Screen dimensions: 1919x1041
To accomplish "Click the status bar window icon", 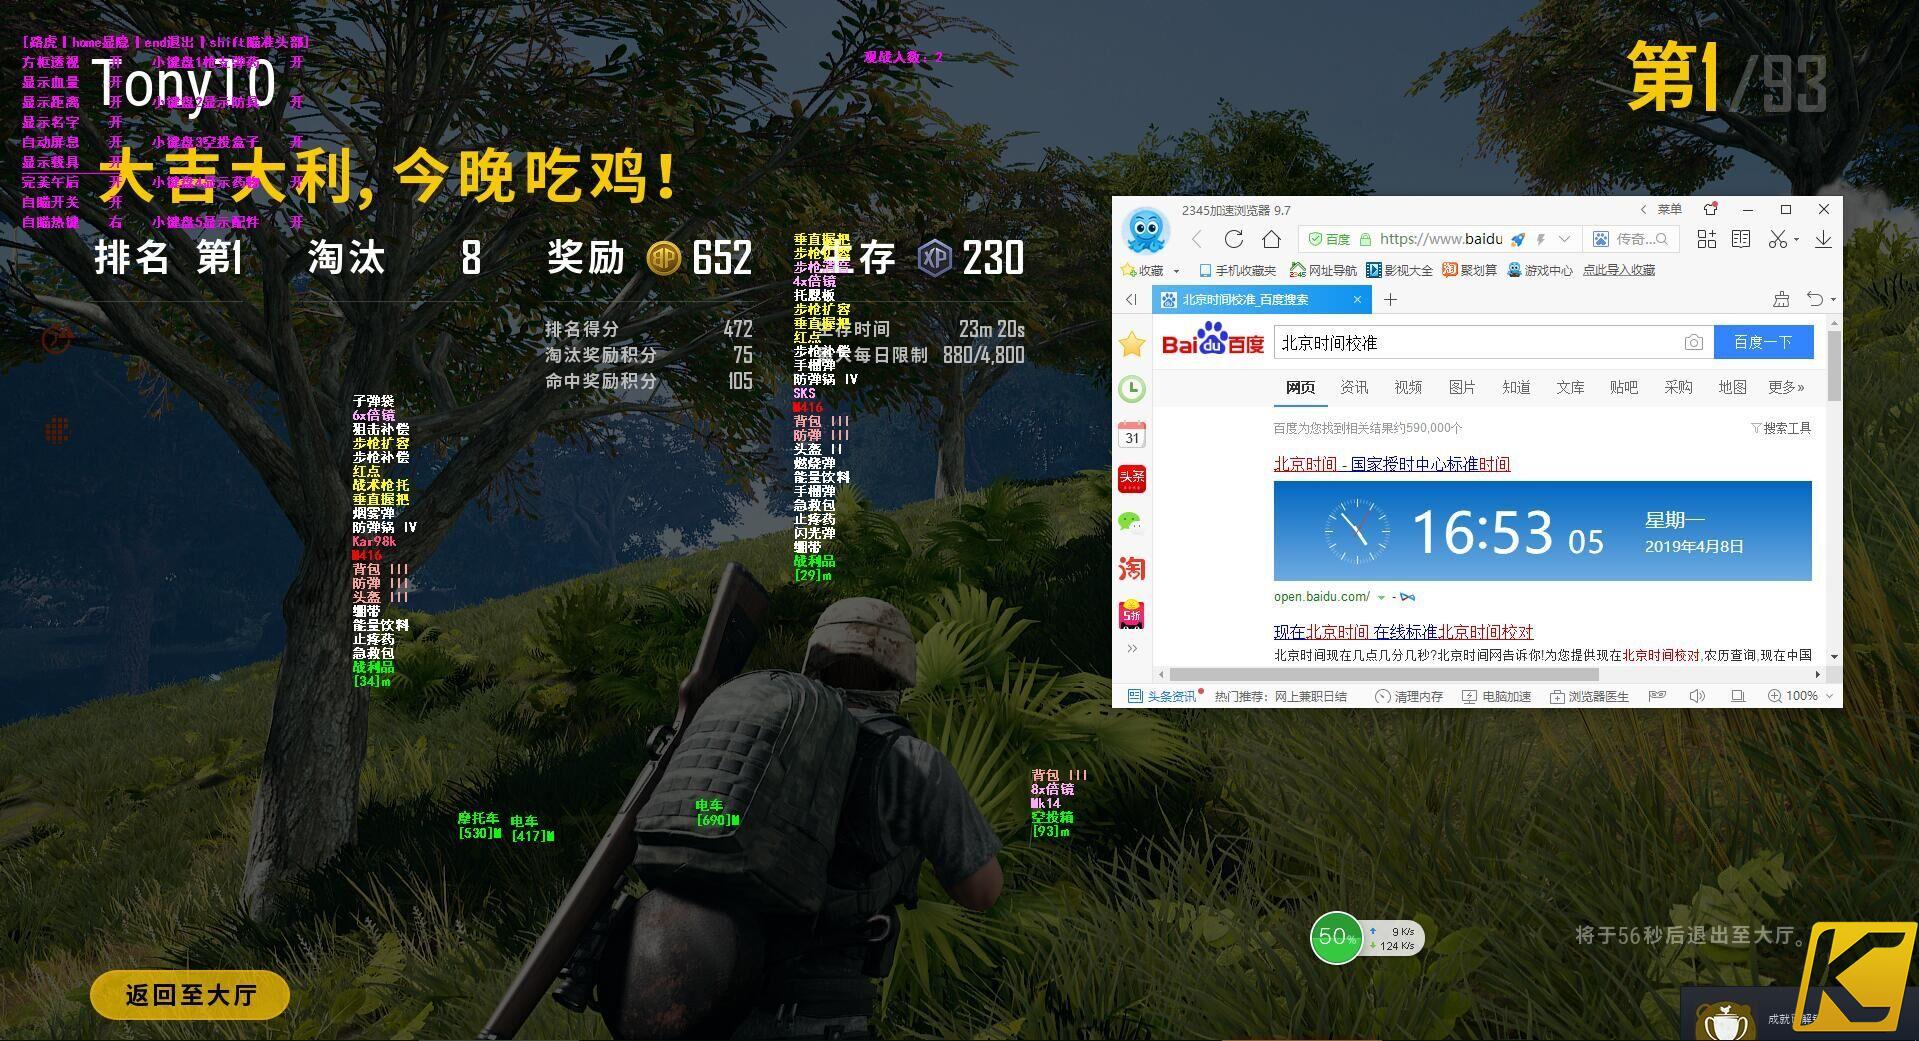I will 1738,696.
